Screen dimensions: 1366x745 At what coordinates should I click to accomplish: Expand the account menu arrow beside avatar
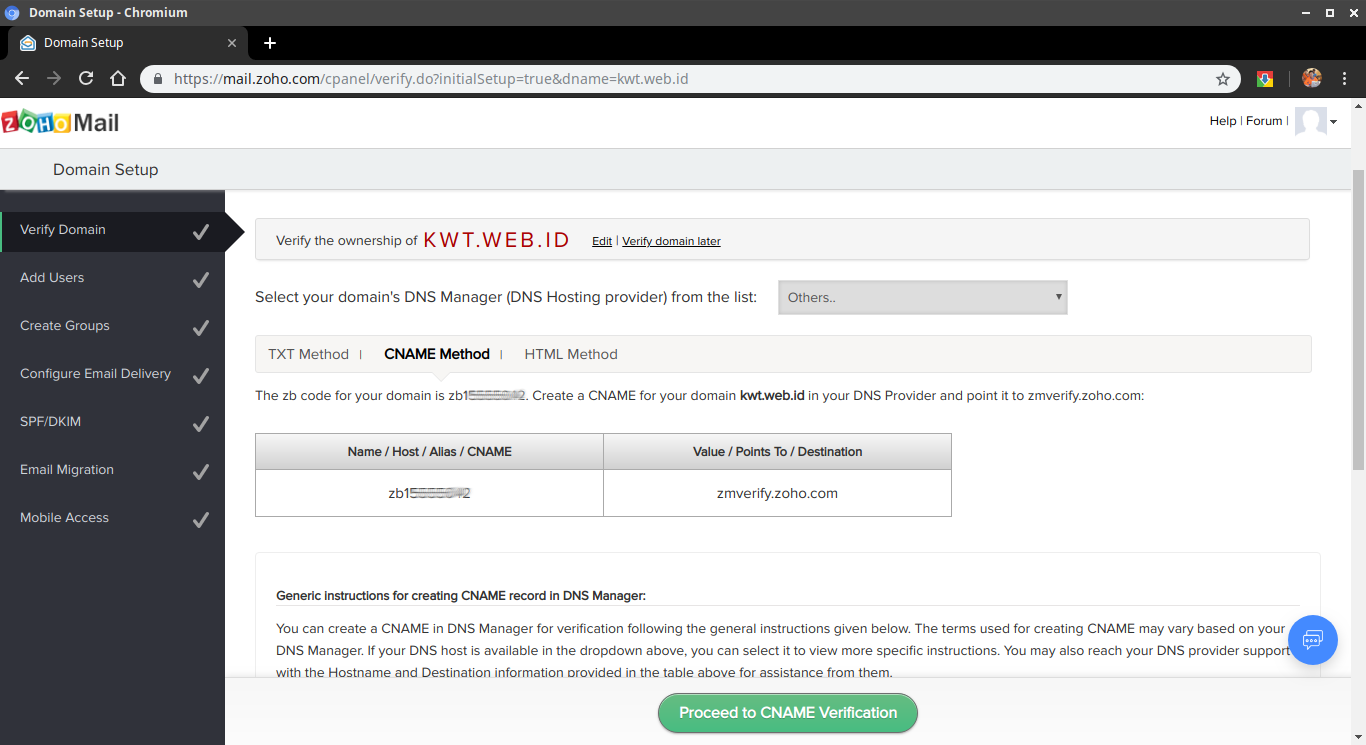pyautogui.click(x=1334, y=122)
